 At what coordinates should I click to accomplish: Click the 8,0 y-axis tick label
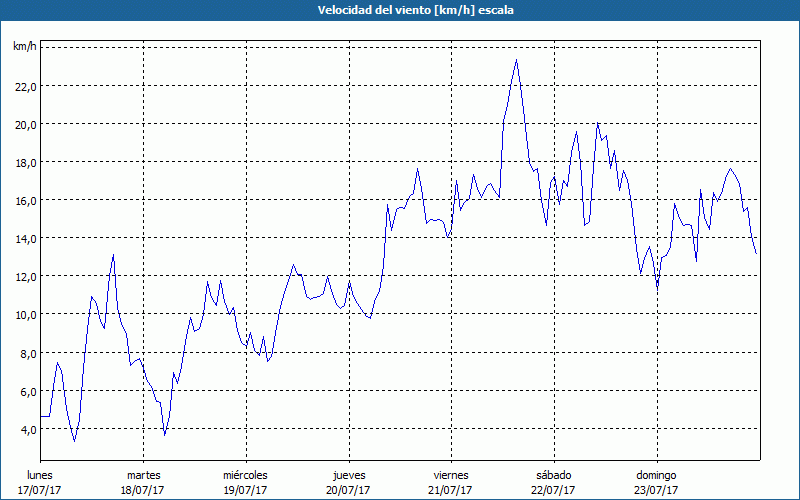pos(27,353)
